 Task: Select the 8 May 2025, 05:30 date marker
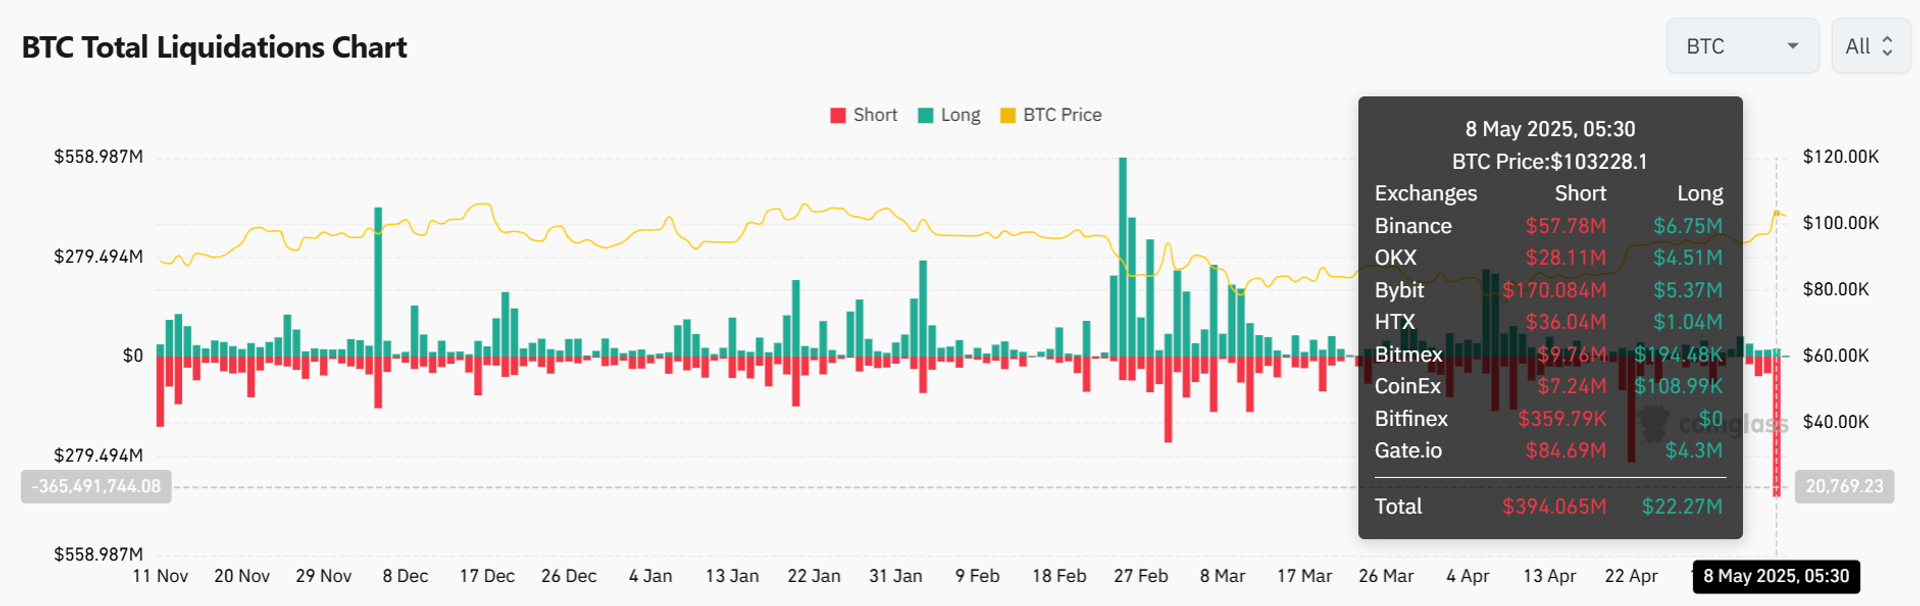tap(1776, 576)
